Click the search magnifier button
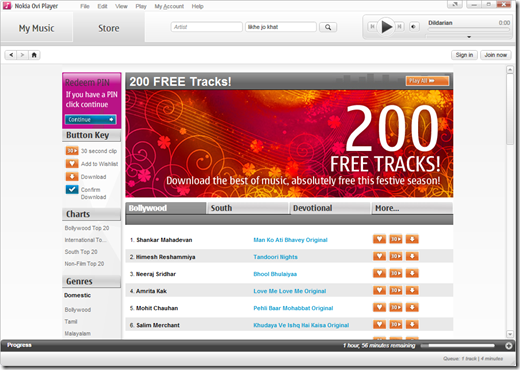The height and width of the screenshot is (370, 520). 328,27
